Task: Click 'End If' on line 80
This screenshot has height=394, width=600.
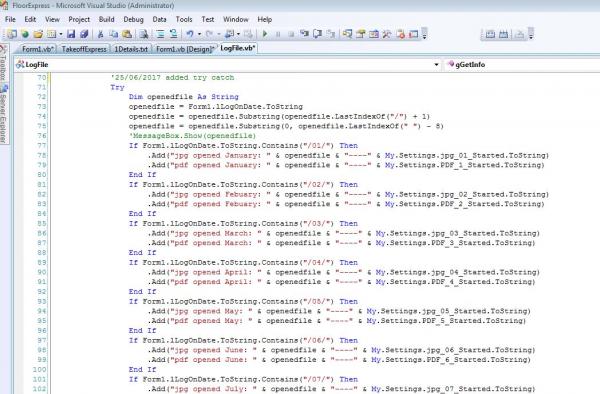Action: pyautogui.click(x=142, y=175)
